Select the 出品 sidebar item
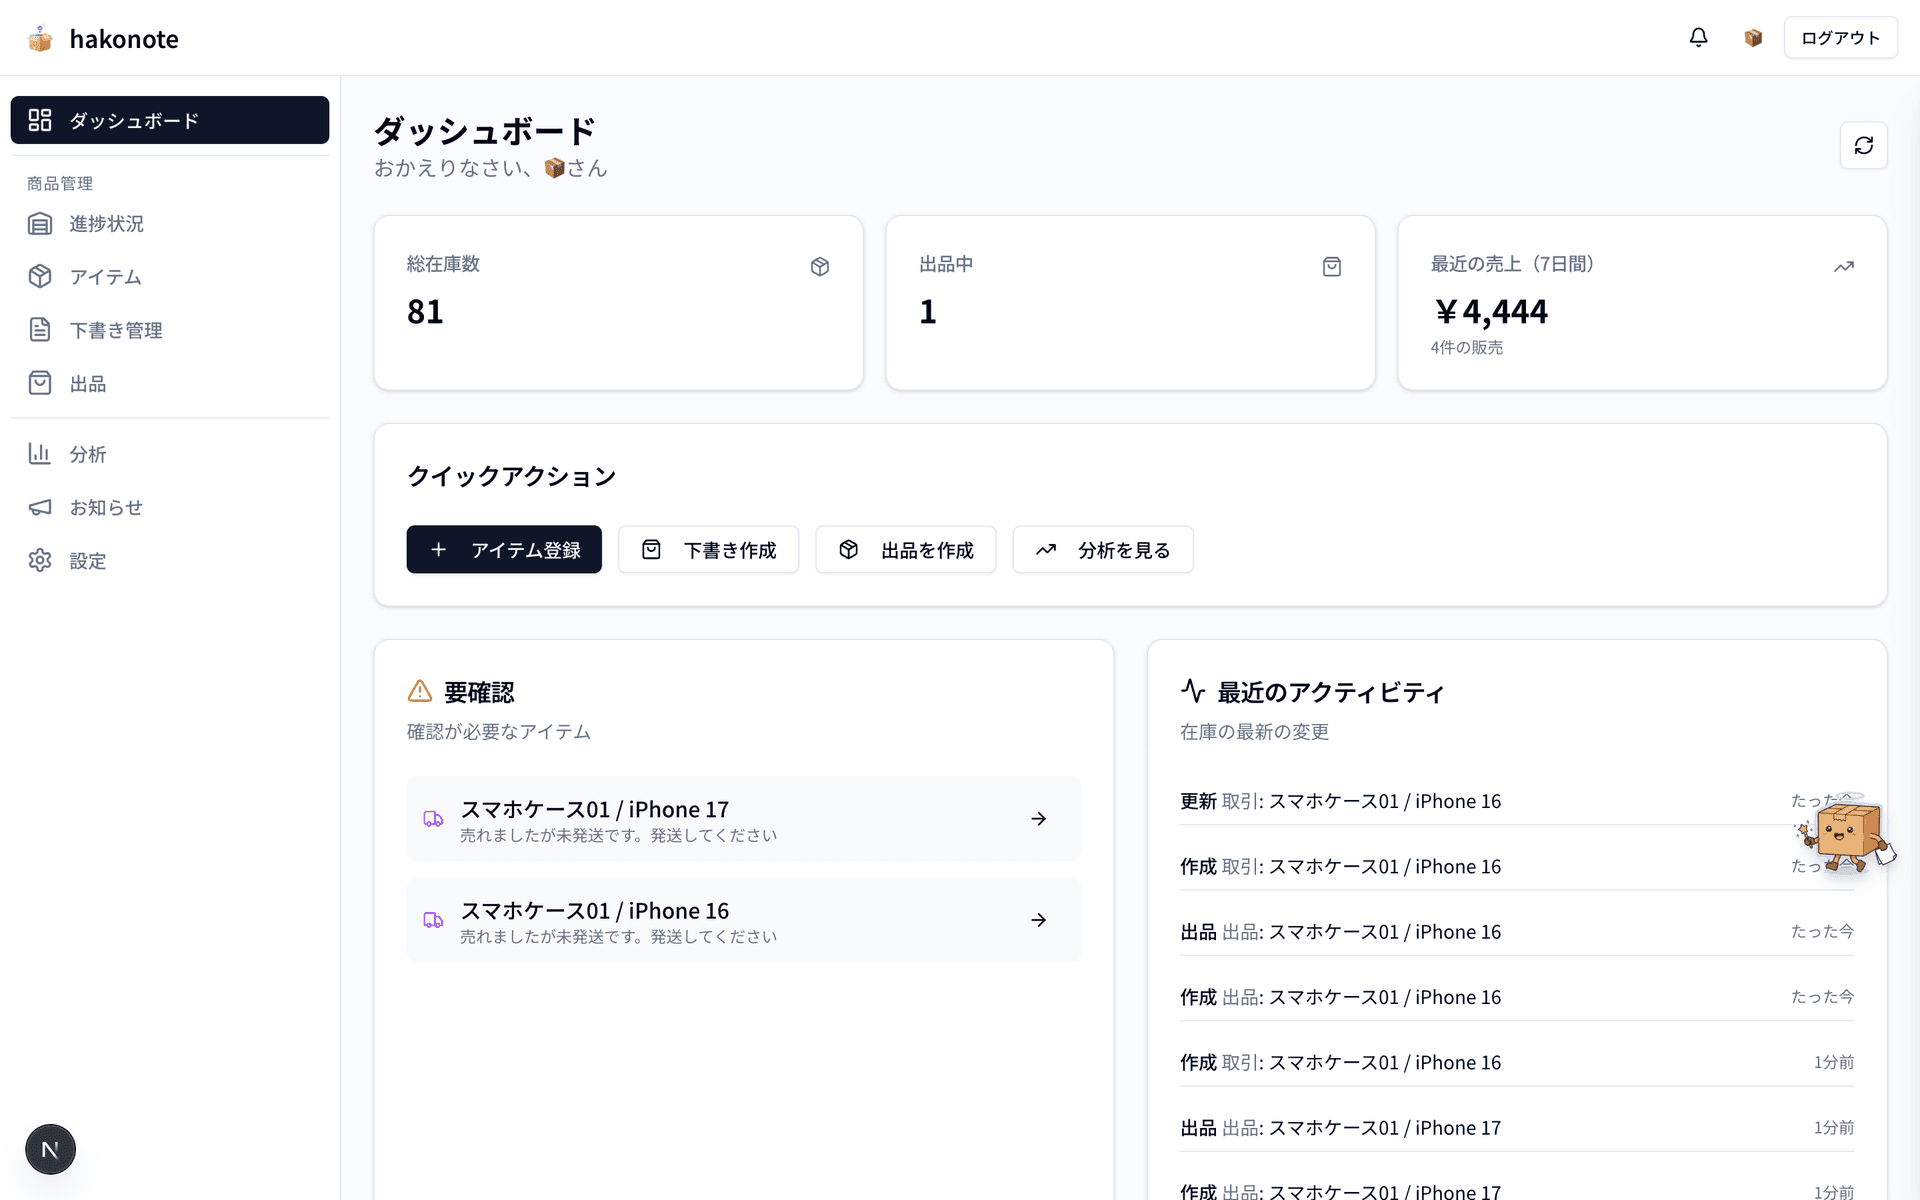This screenshot has width=1920, height=1200. 88,383
